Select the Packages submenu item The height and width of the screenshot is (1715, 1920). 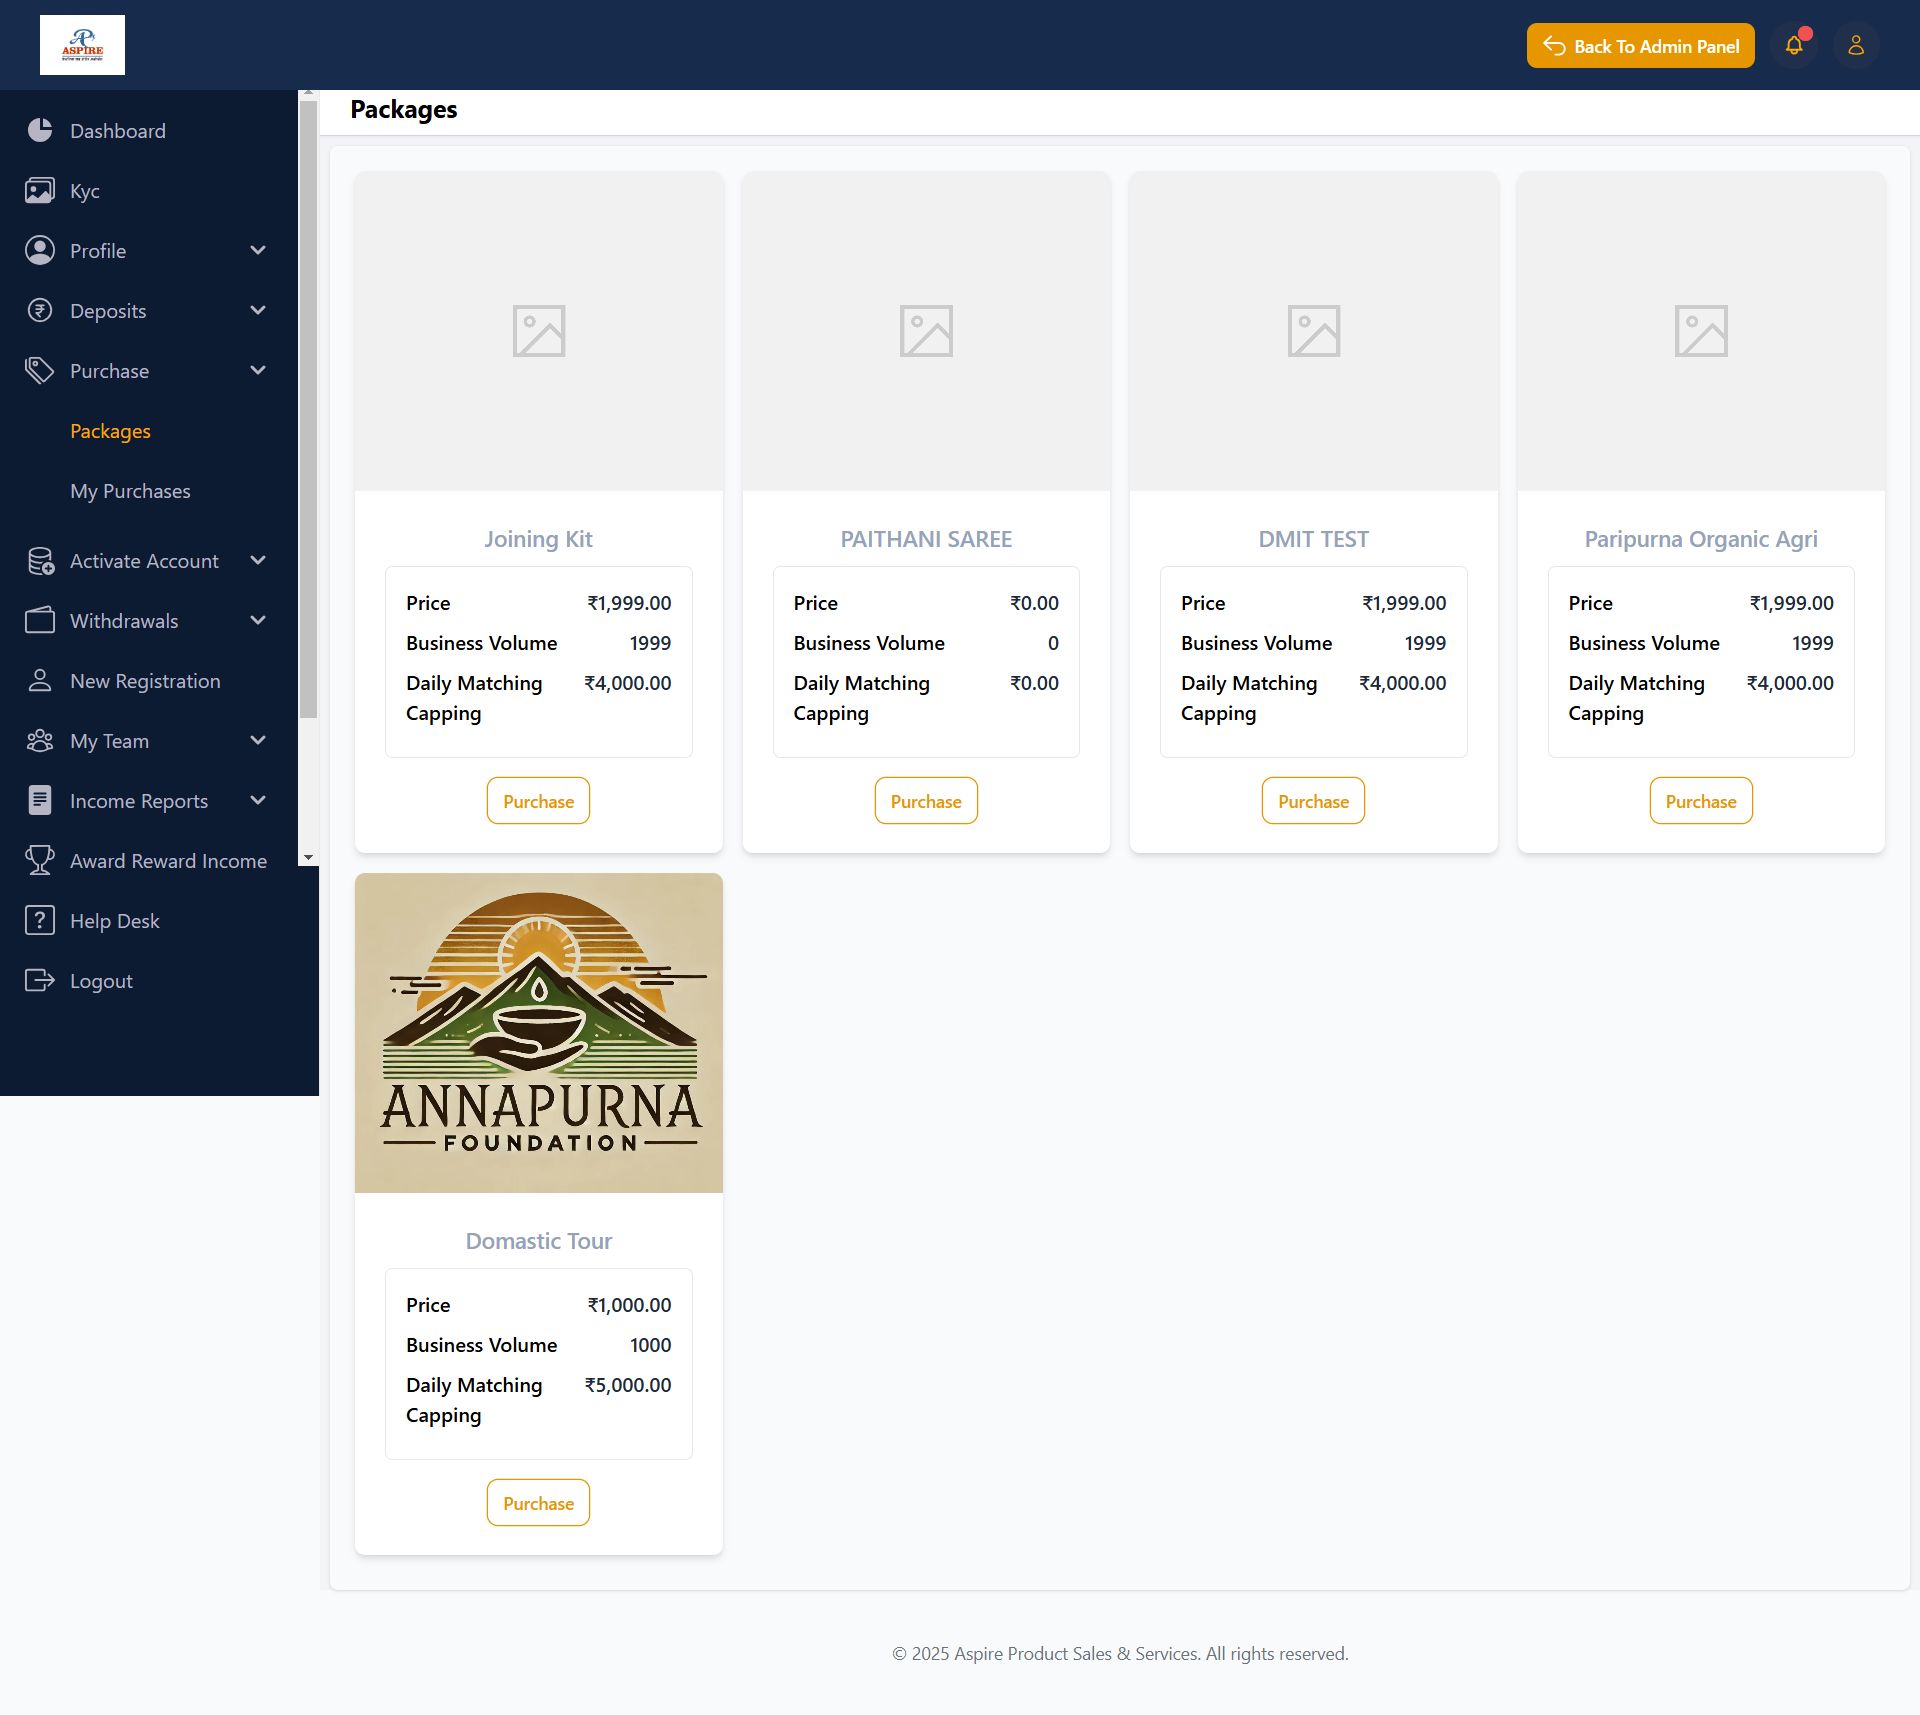(x=110, y=431)
